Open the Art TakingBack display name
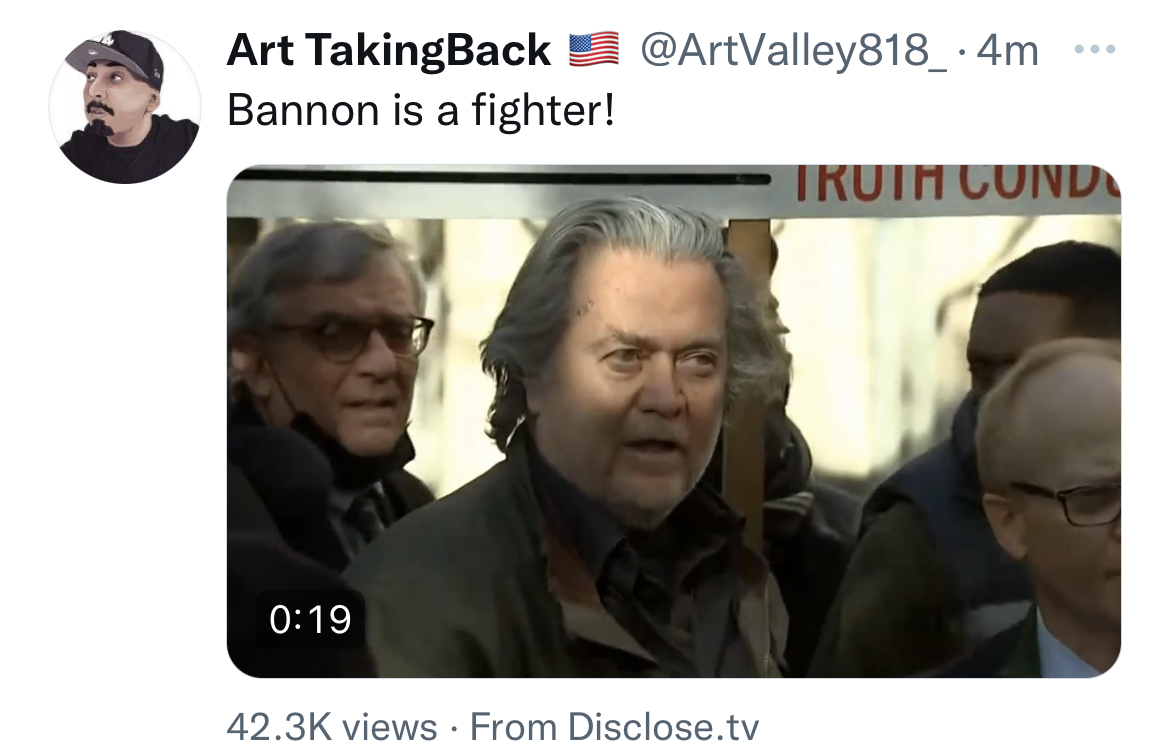Screen dimensions: 1170x747 pyautogui.click(x=389, y=50)
